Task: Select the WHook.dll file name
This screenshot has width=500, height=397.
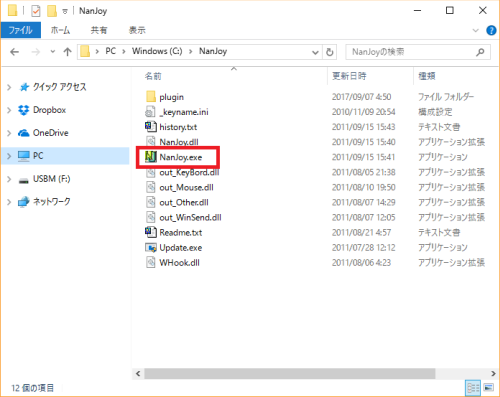Action: coord(179,263)
